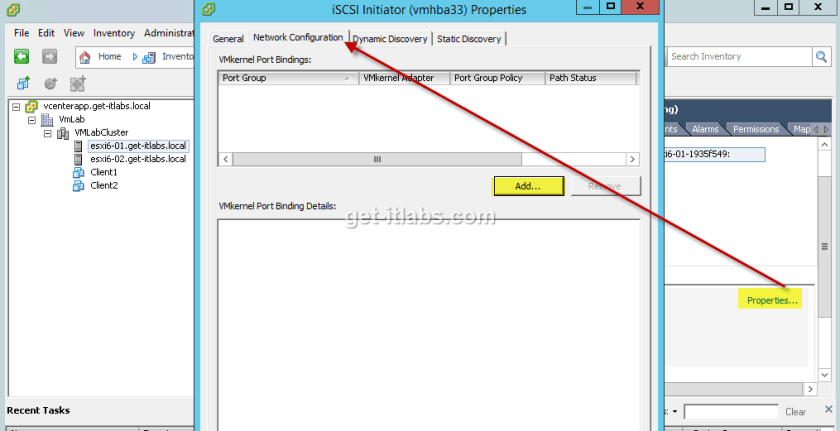Select VMLabCluster in inventory tree
Image resolution: width=840 pixels, height=431 pixels.
(101, 133)
